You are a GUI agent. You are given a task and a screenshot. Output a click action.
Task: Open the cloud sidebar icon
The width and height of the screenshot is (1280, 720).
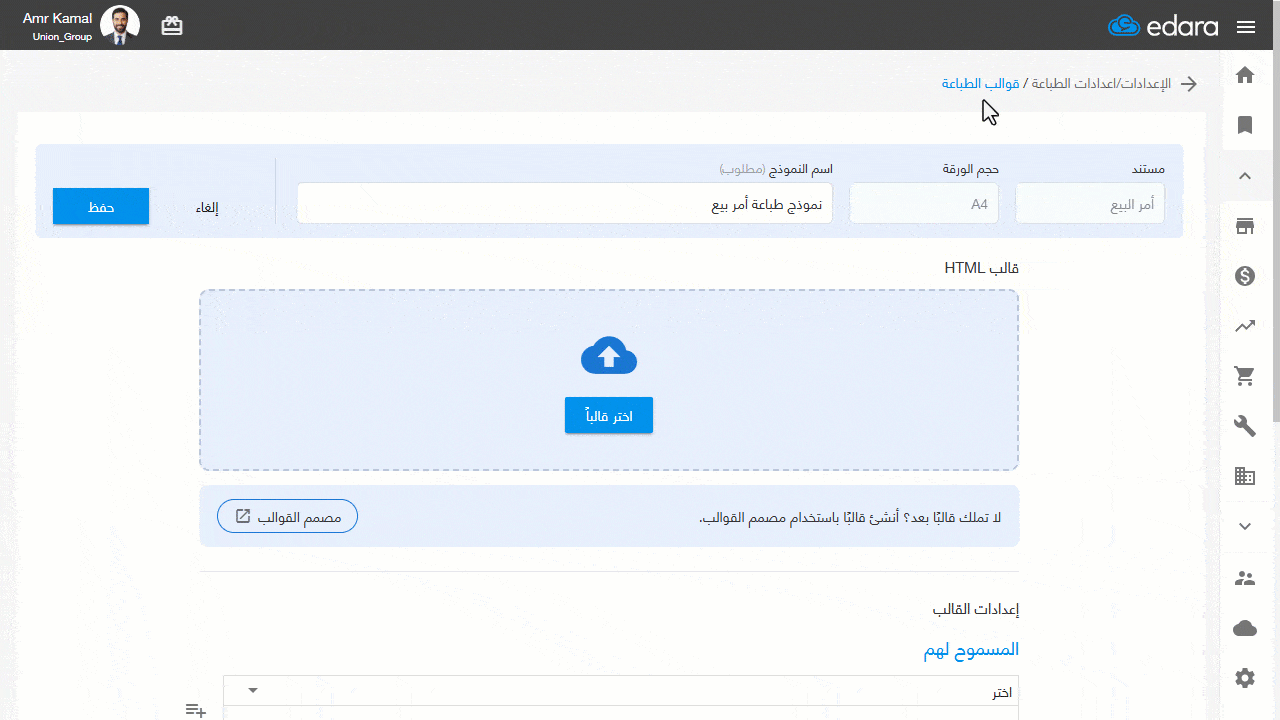pos(1245,628)
